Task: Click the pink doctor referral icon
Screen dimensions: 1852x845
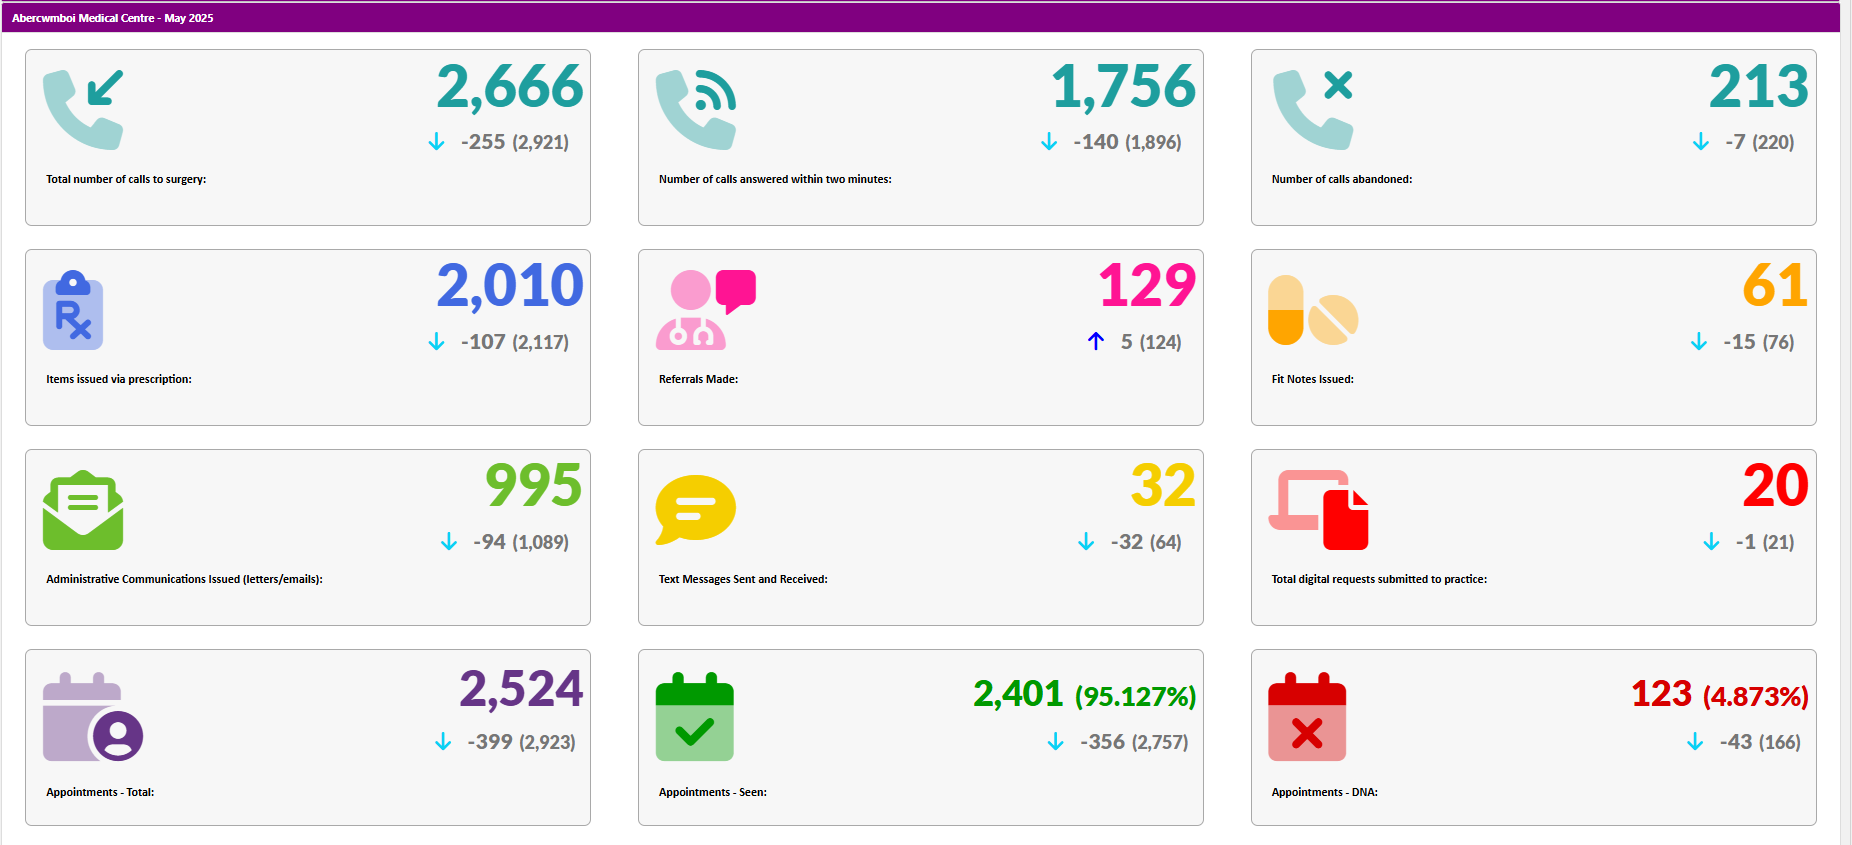Action: click(x=706, y=310)
